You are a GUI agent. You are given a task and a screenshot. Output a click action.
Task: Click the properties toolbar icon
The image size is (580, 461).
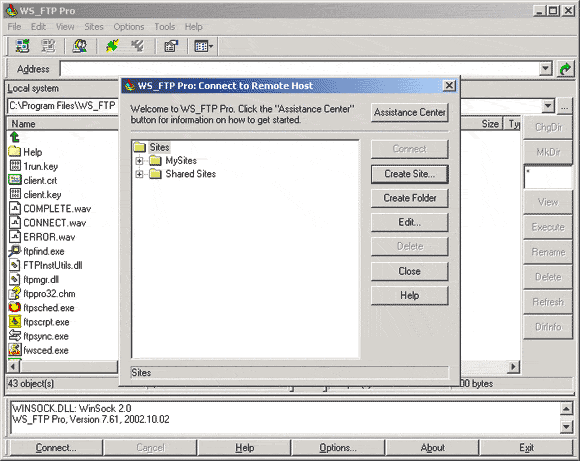click(171, 46)
